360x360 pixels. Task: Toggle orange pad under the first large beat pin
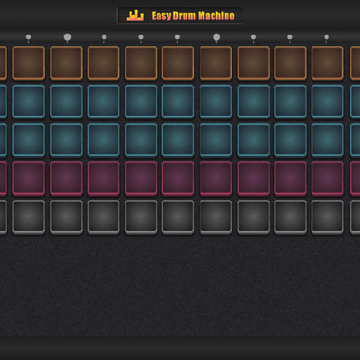point(66,63)
